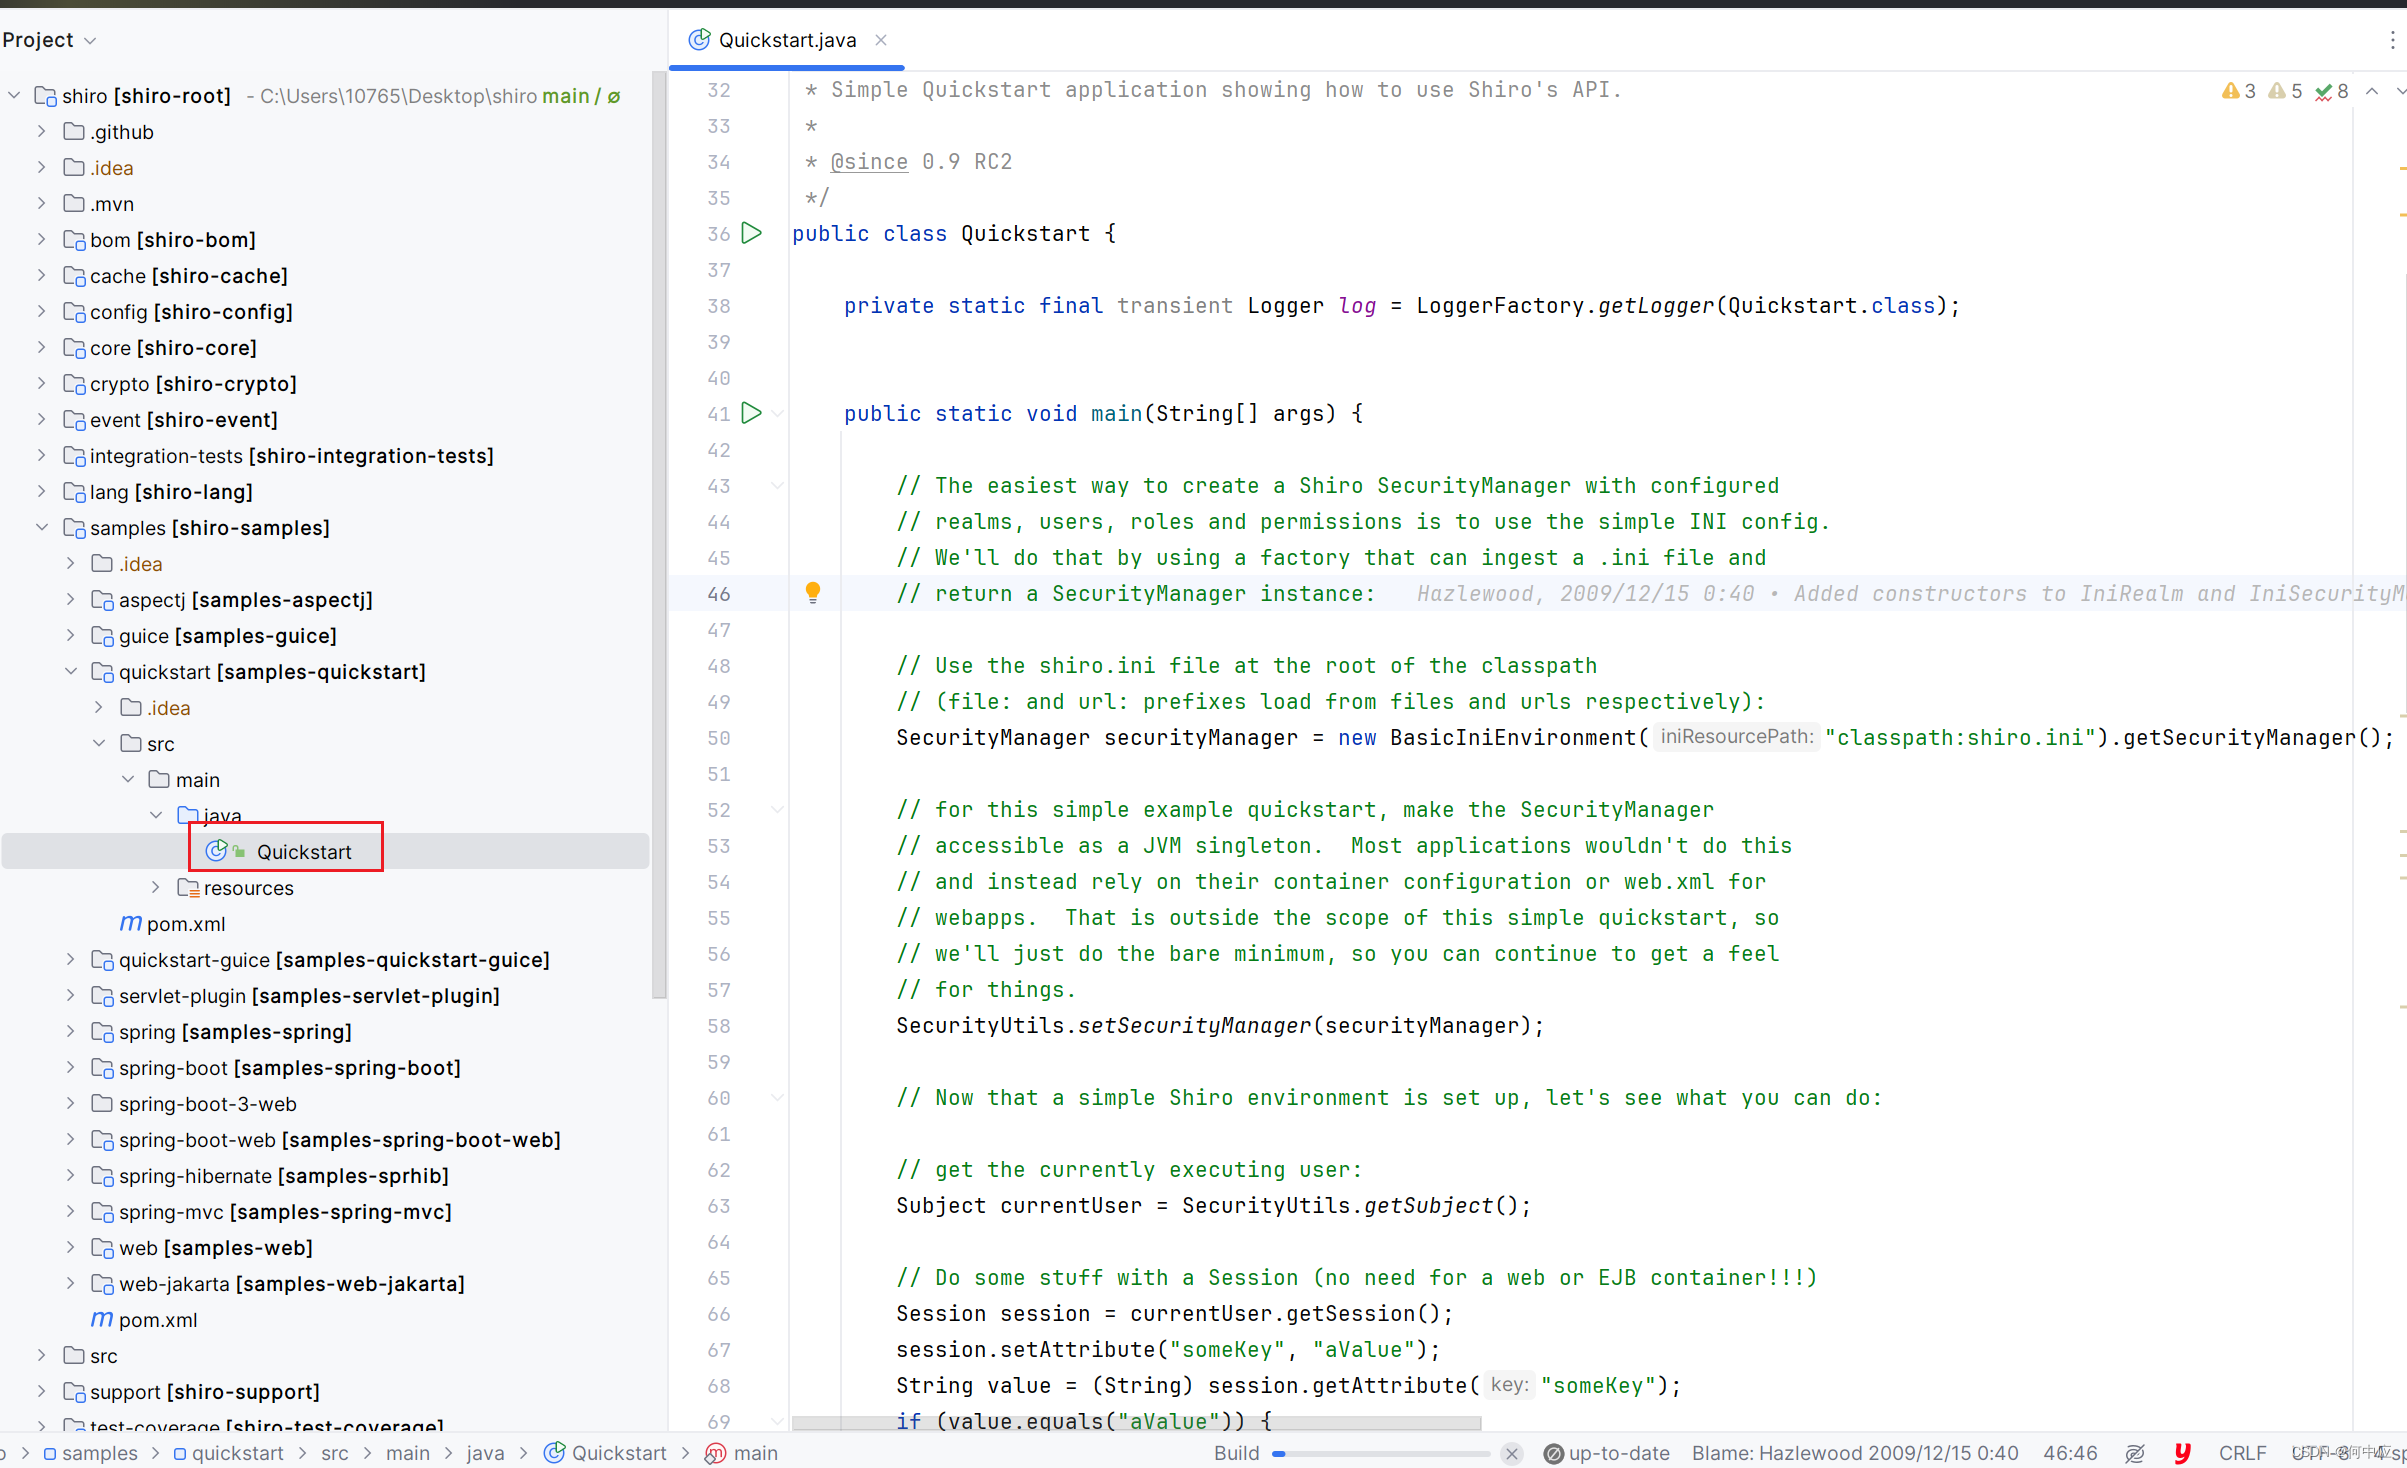Viewport: 2407px width, 1468px height.
Task: Switch to the Quickstart.java editor tab
Action: pyautogui.click(x=787, y=40)
